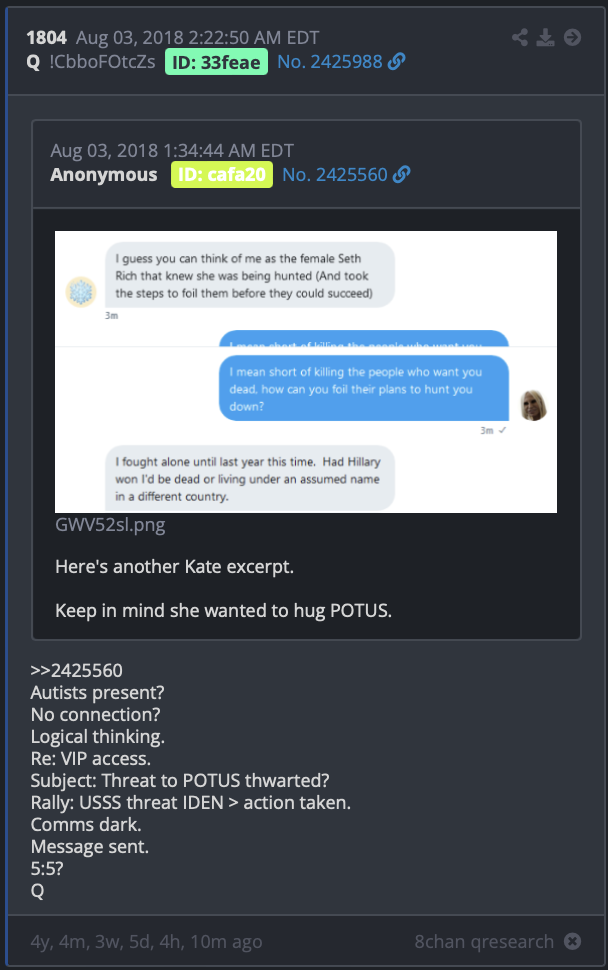The width and height of the screenshot is (608, 970).
Task: Click the share icon on post 1804
Action: click(520, 37)
